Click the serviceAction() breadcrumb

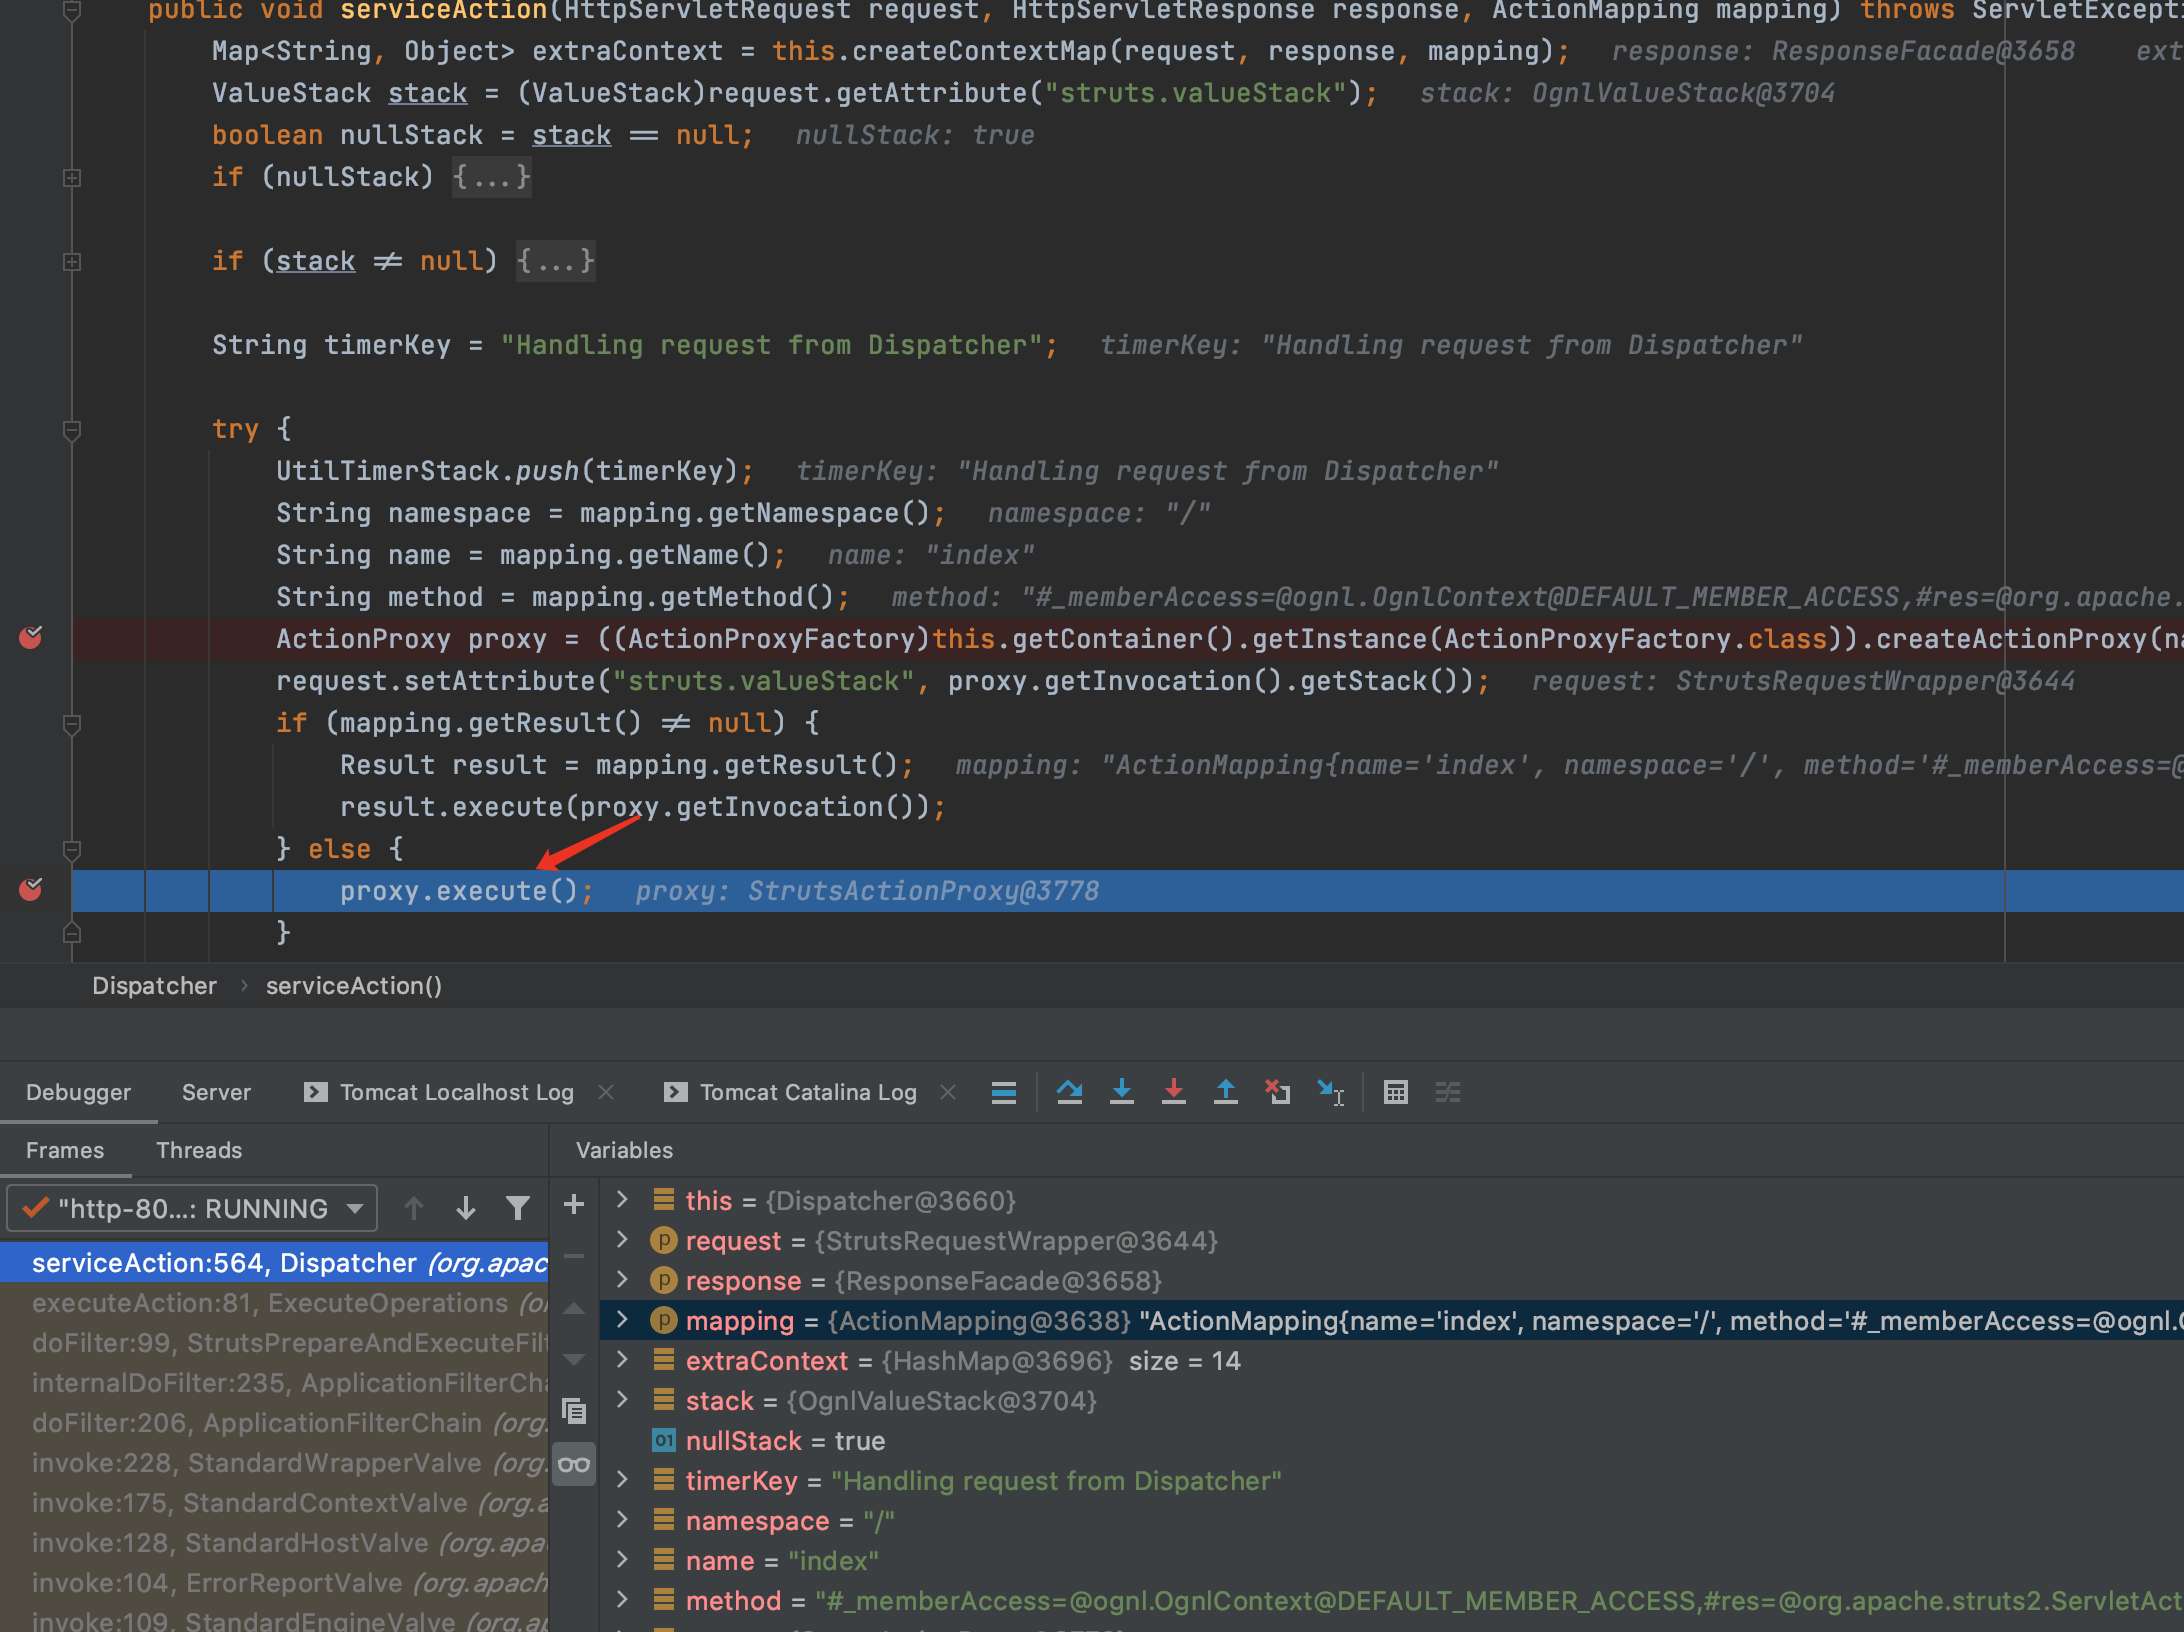click(353, 986)
